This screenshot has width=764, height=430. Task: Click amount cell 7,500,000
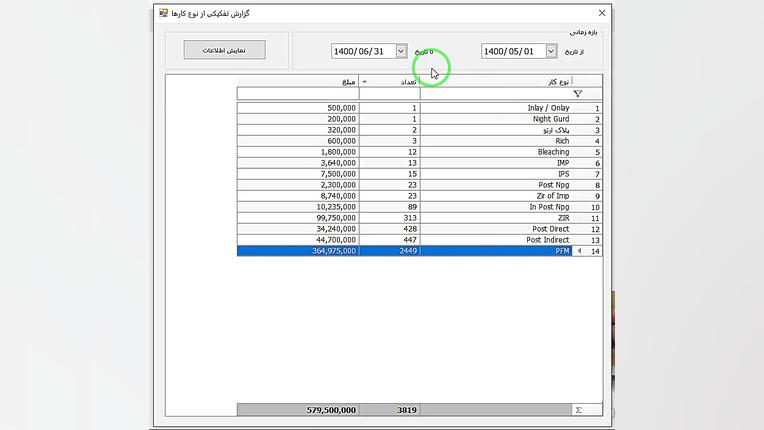coord(298,174)
